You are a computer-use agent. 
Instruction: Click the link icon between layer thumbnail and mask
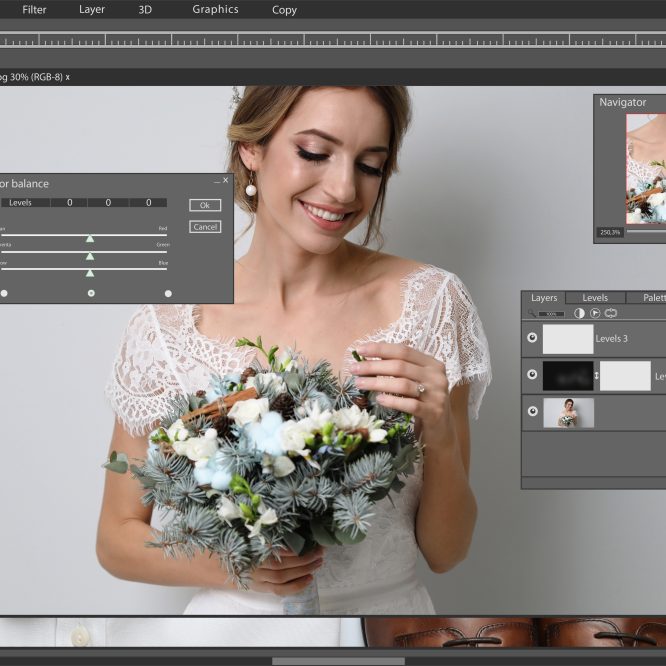[597, 376]
